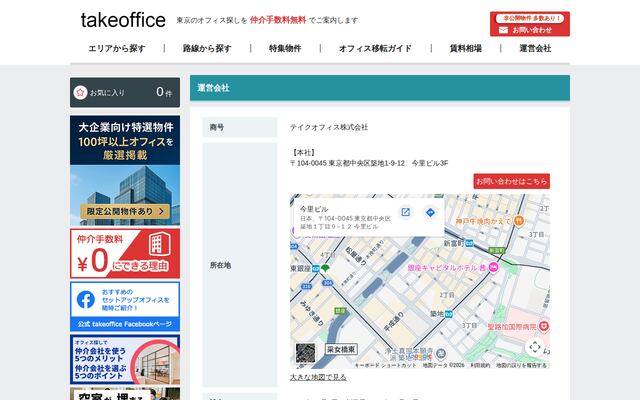Viewport: 640px width, 400px height.
Task: Click 今里ビル title in map info card
Action: coord(314,209)
